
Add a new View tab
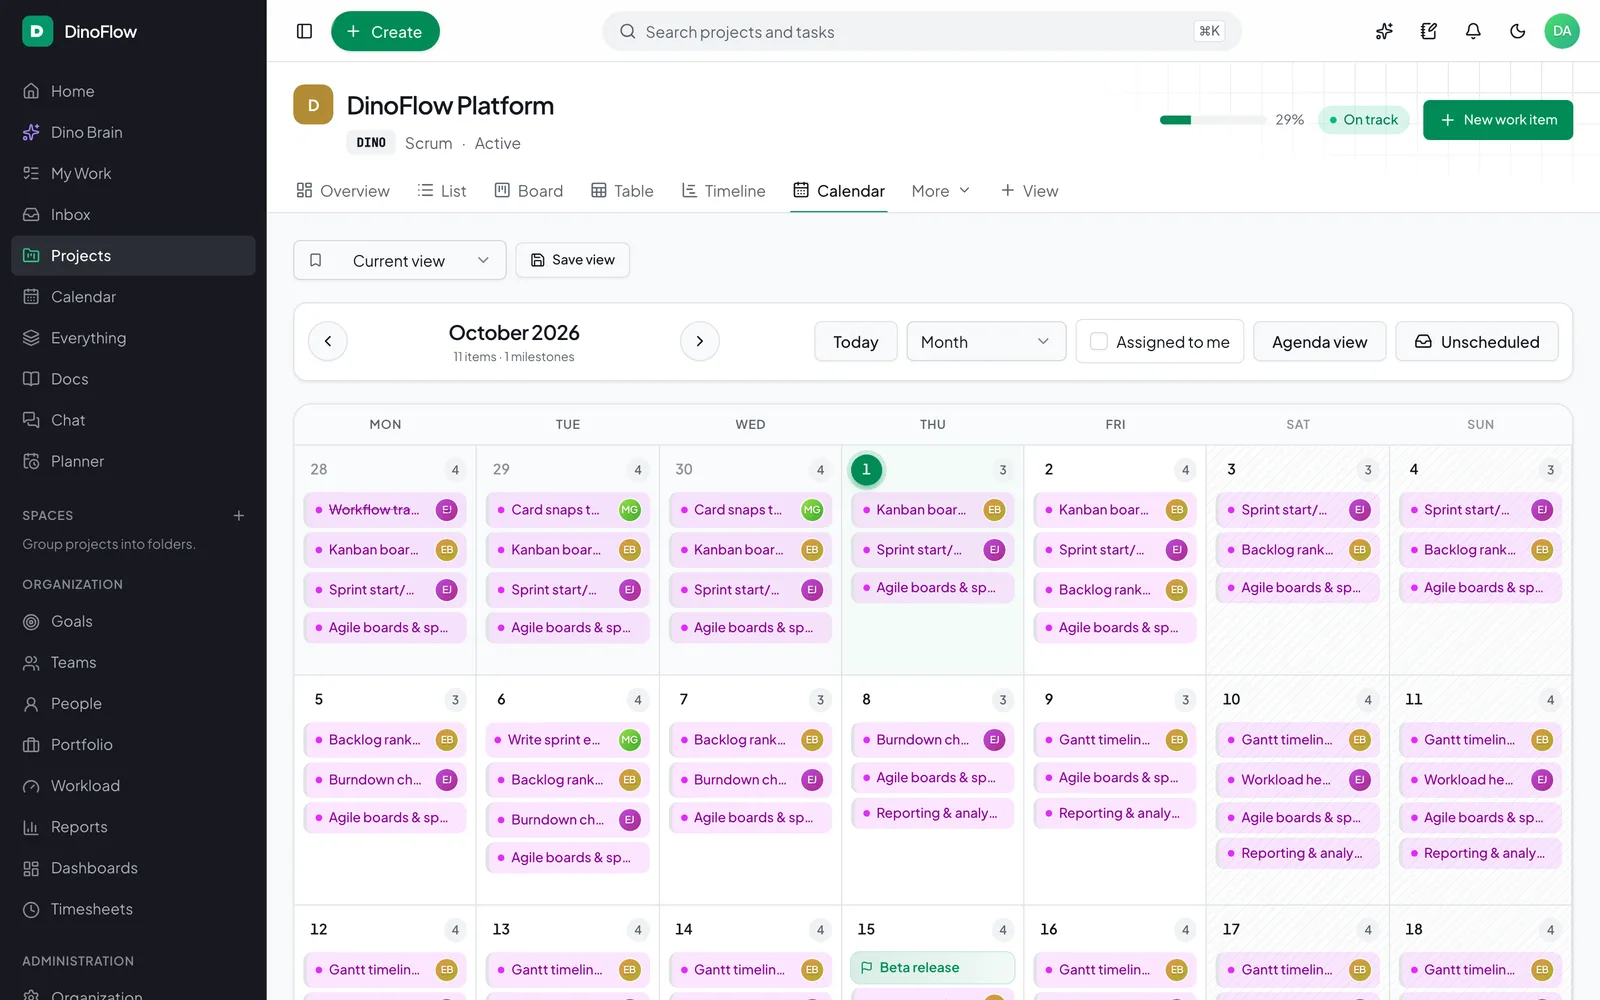1030,191
